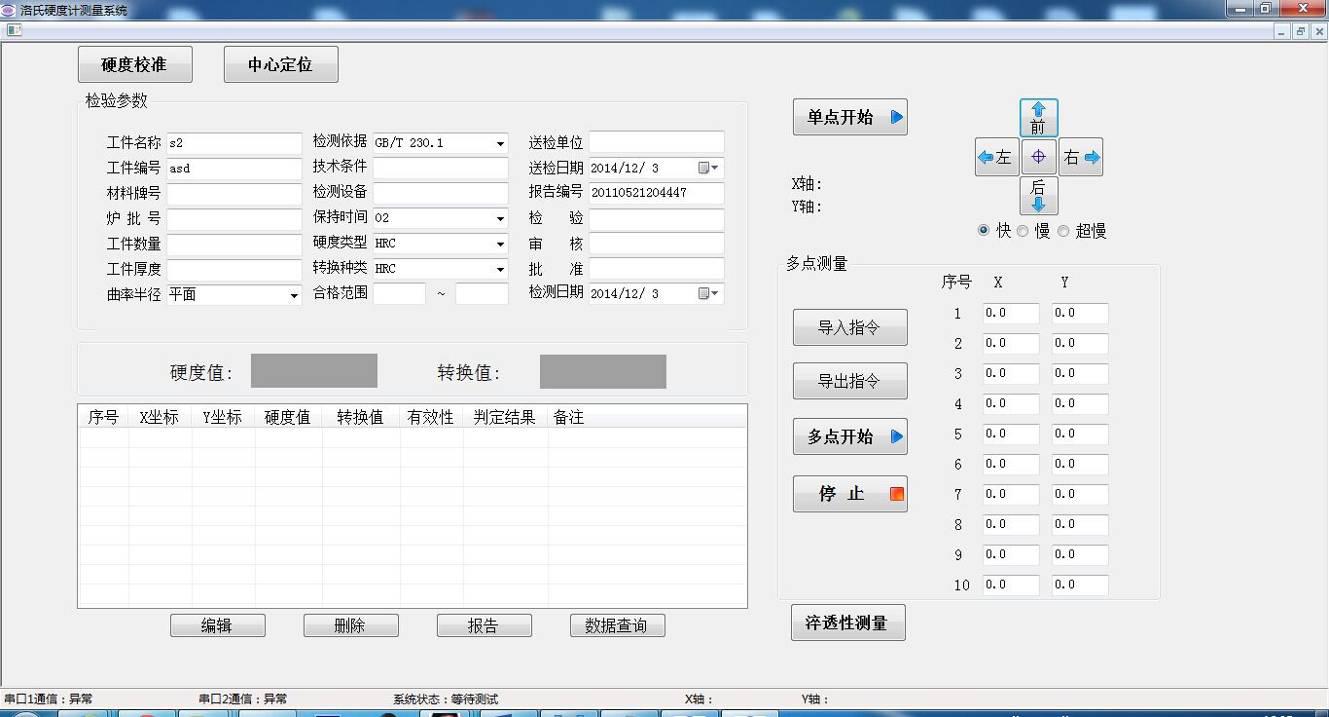Click the 中心定位 button

pos(280,65)
